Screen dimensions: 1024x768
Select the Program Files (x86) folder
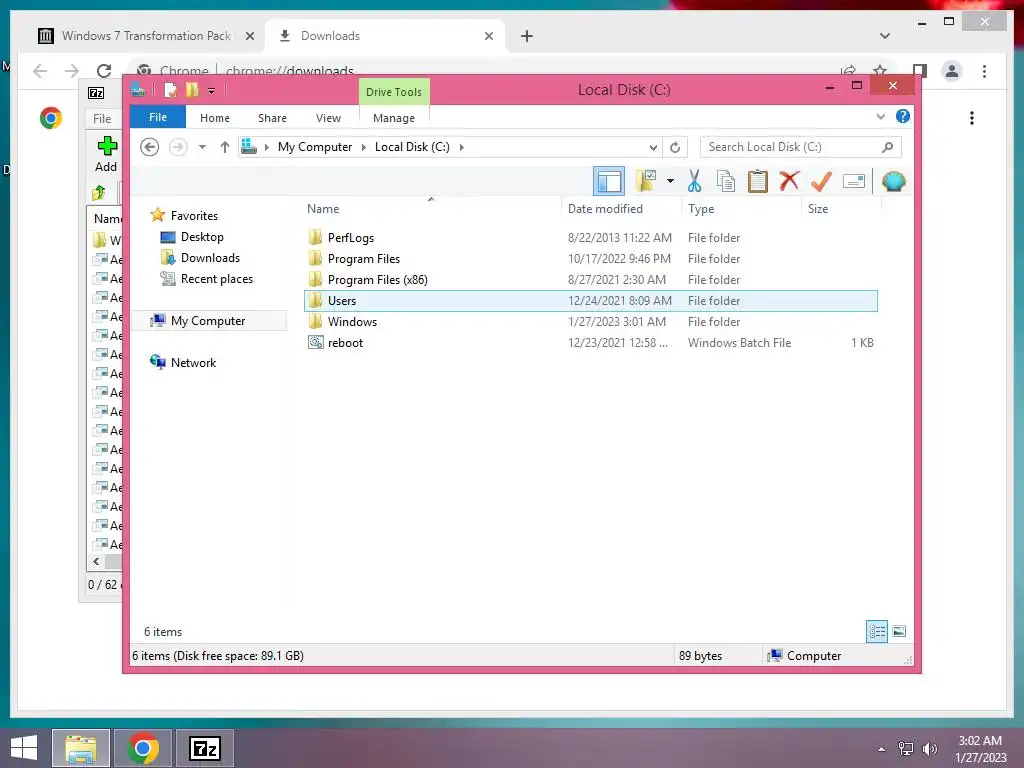click(377, 280)
